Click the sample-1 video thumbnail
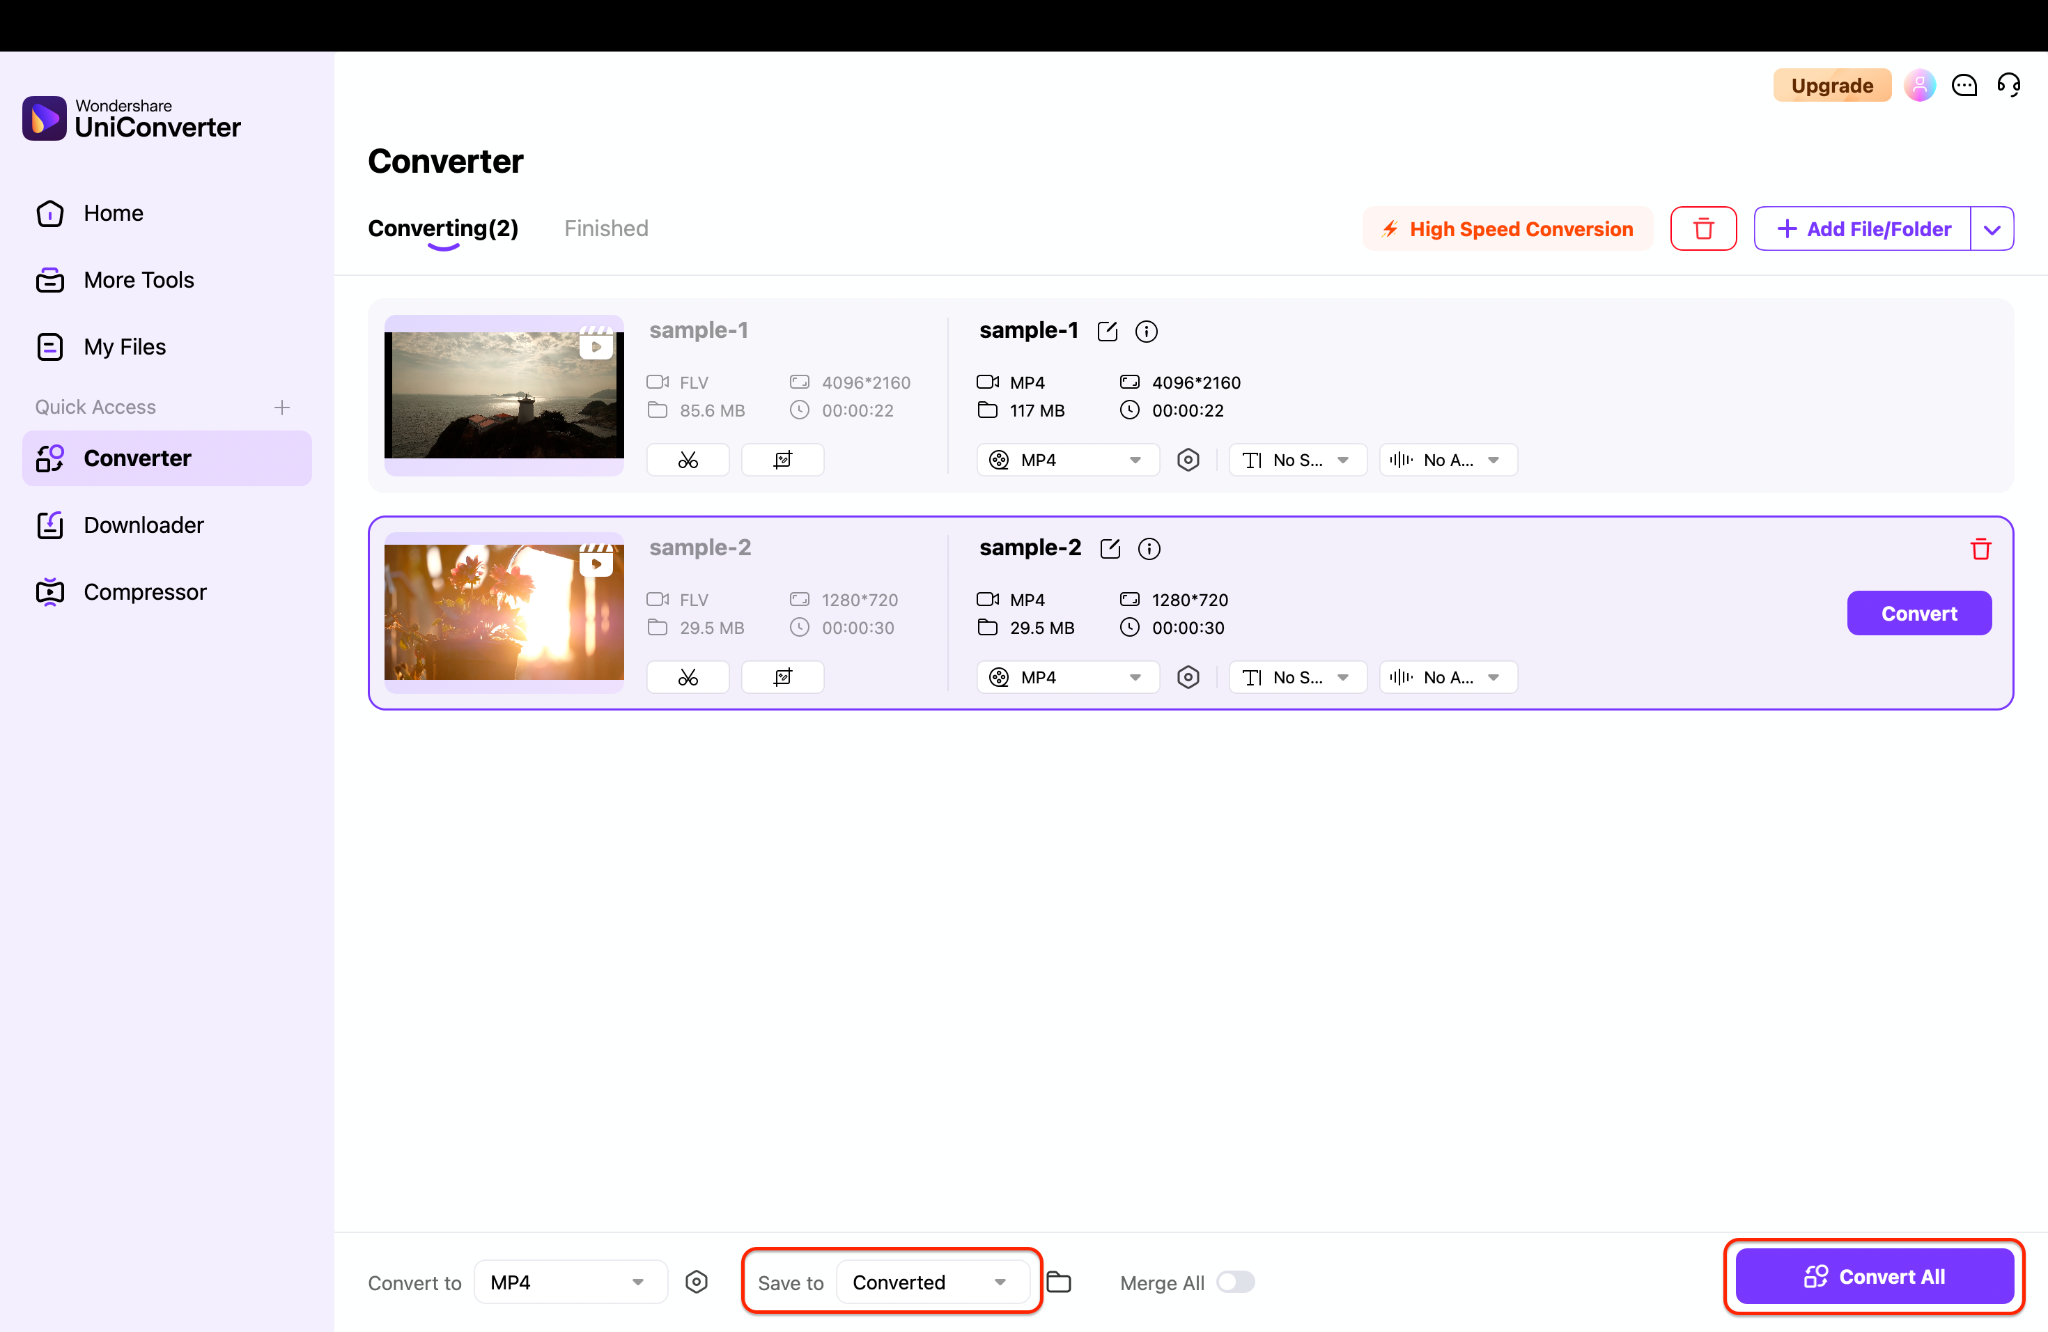2048x1332 pixels. [504, 393]
